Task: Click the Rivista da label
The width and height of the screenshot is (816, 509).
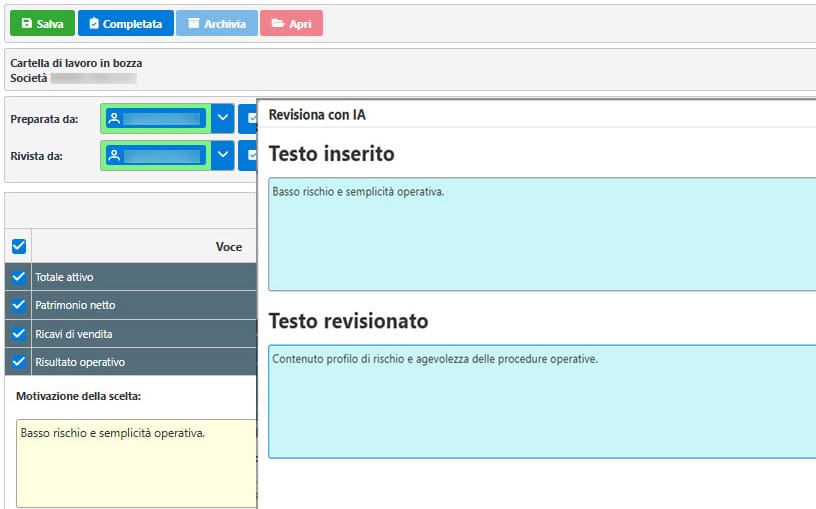Action: pyautogui.click(x=36, y=156)
